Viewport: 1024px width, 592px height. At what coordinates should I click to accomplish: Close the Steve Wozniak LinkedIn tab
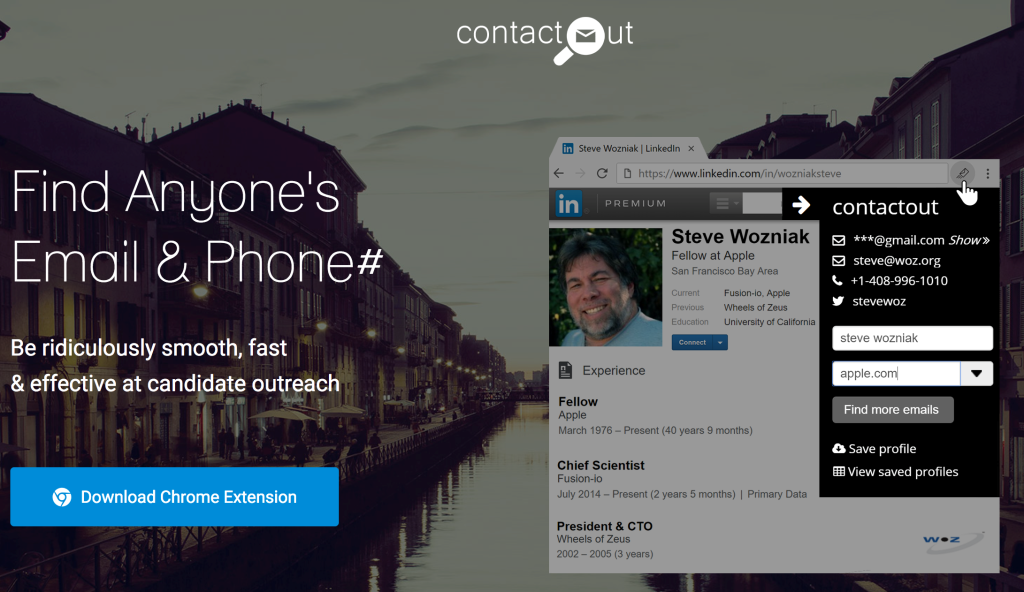click(x=691, y=148)
